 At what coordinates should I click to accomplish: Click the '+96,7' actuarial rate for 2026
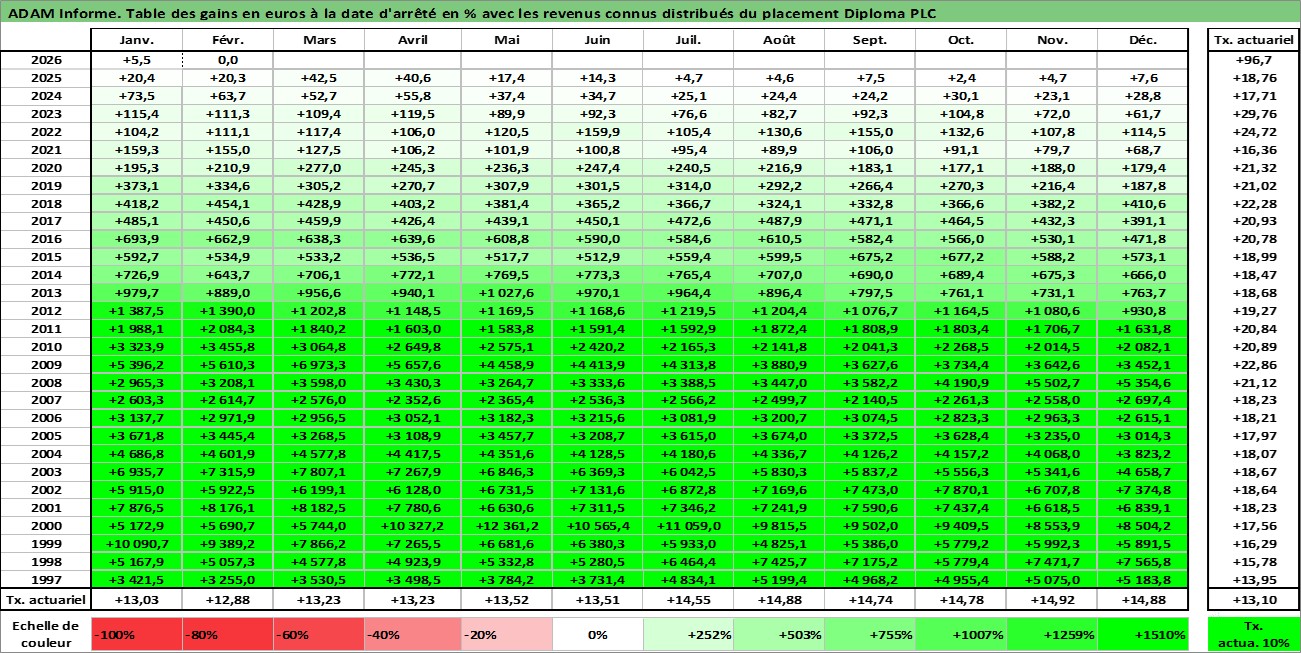click(1254, 59)
